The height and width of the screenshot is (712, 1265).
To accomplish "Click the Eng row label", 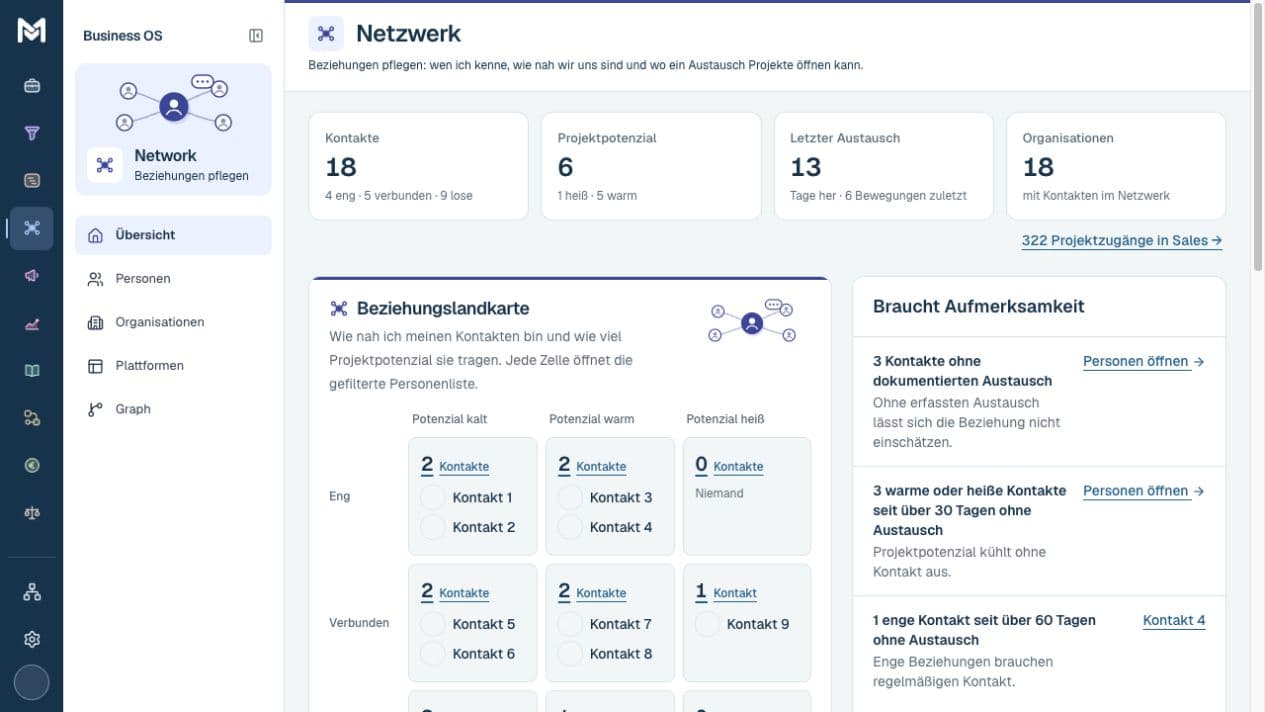I will click(x=340, y=496).
